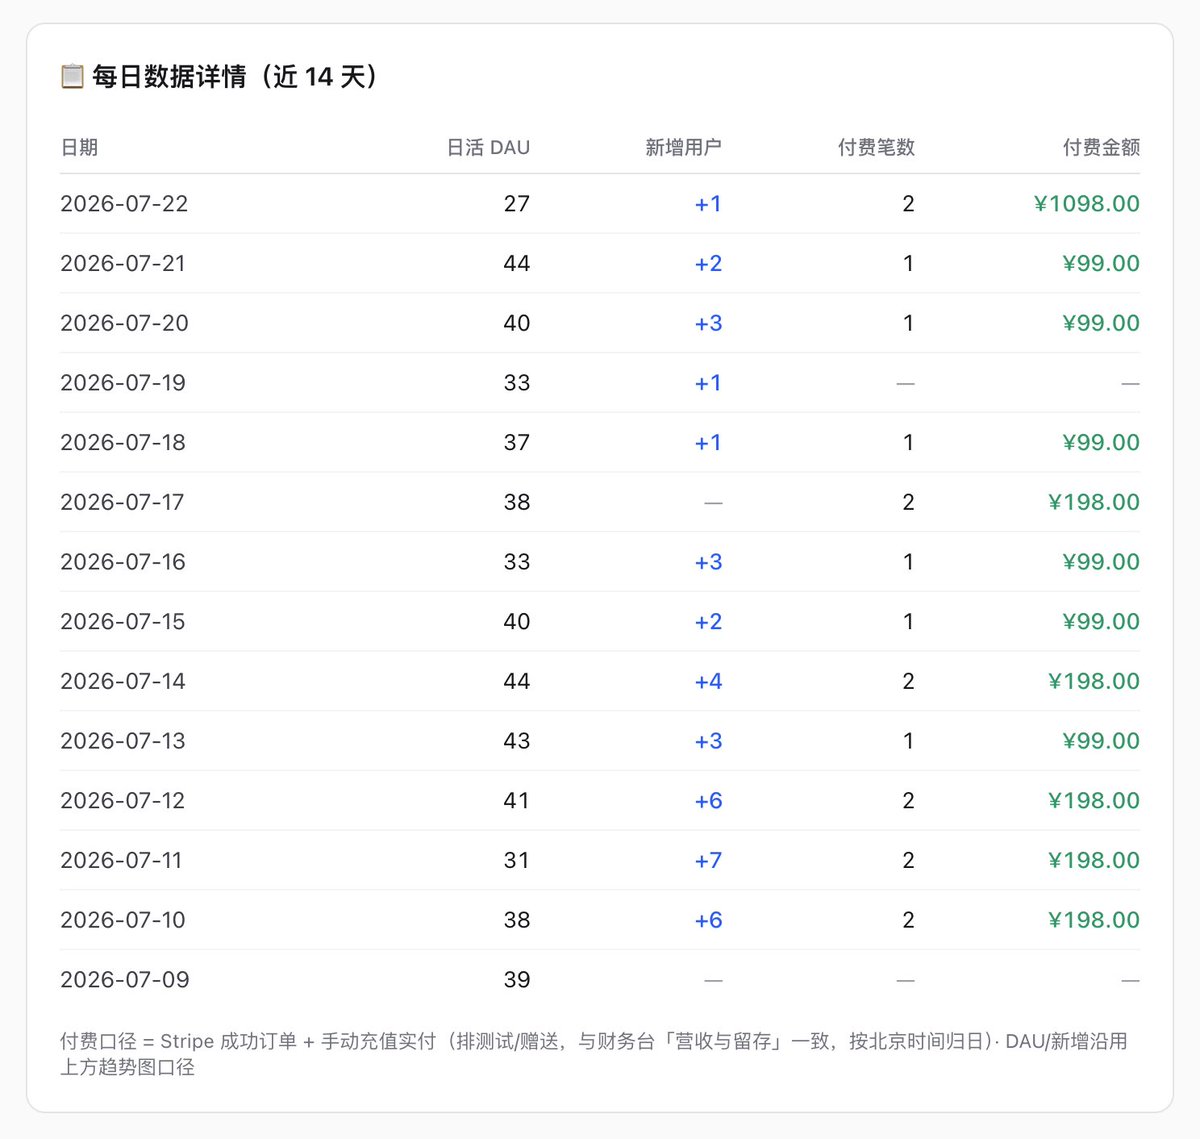Image resolution: width=1200 pixels, height=1139 pixels.
Task: Click DAU value 40 for 2026-07-20
Action: [x=517, y=323]
